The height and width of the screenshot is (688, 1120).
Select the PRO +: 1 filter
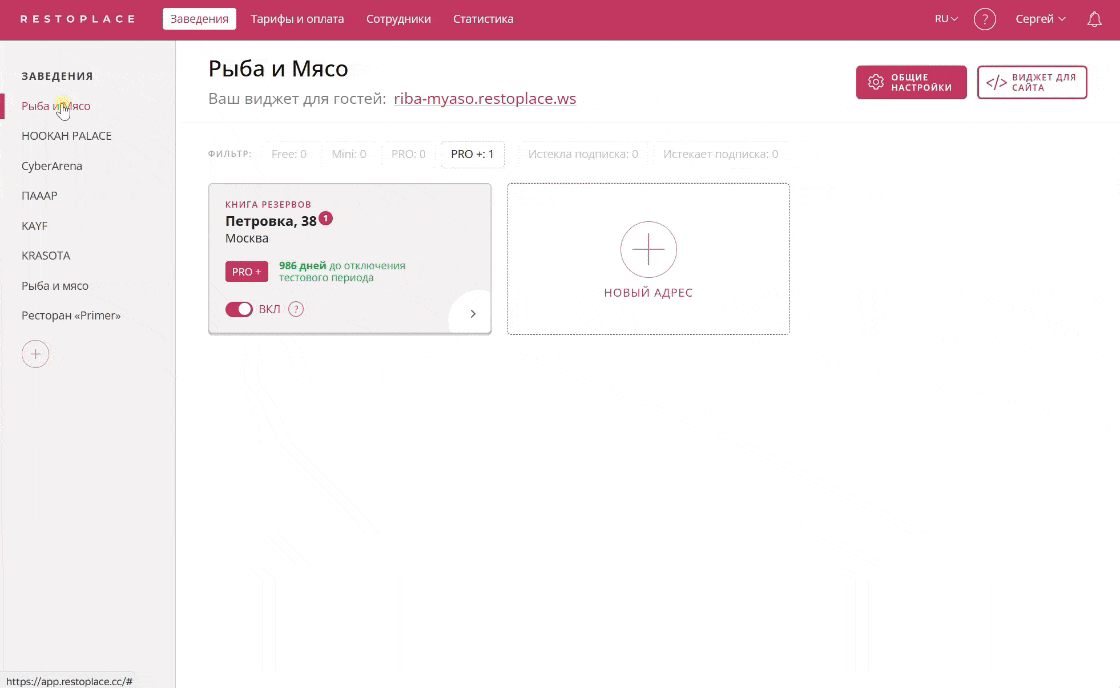pos(472,154)
